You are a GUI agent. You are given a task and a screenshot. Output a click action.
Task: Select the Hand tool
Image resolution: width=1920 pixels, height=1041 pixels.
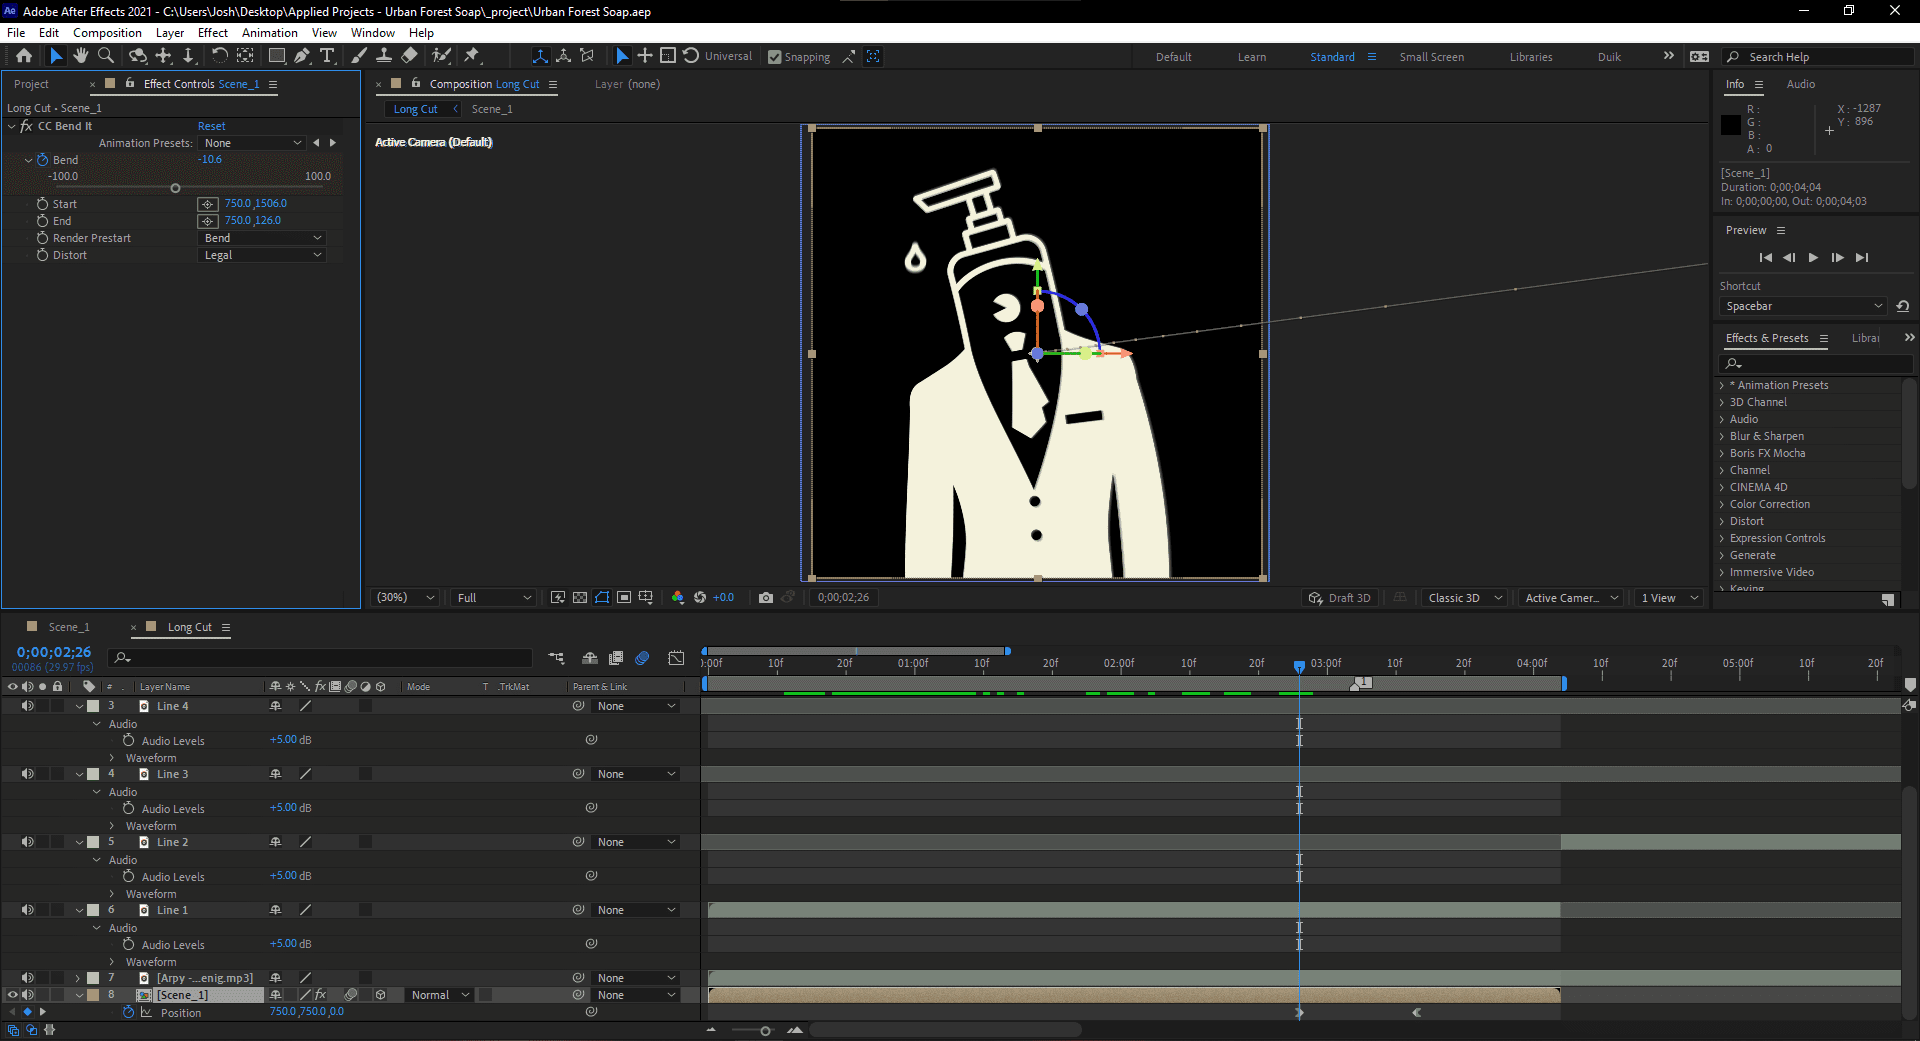click(81, 56)
